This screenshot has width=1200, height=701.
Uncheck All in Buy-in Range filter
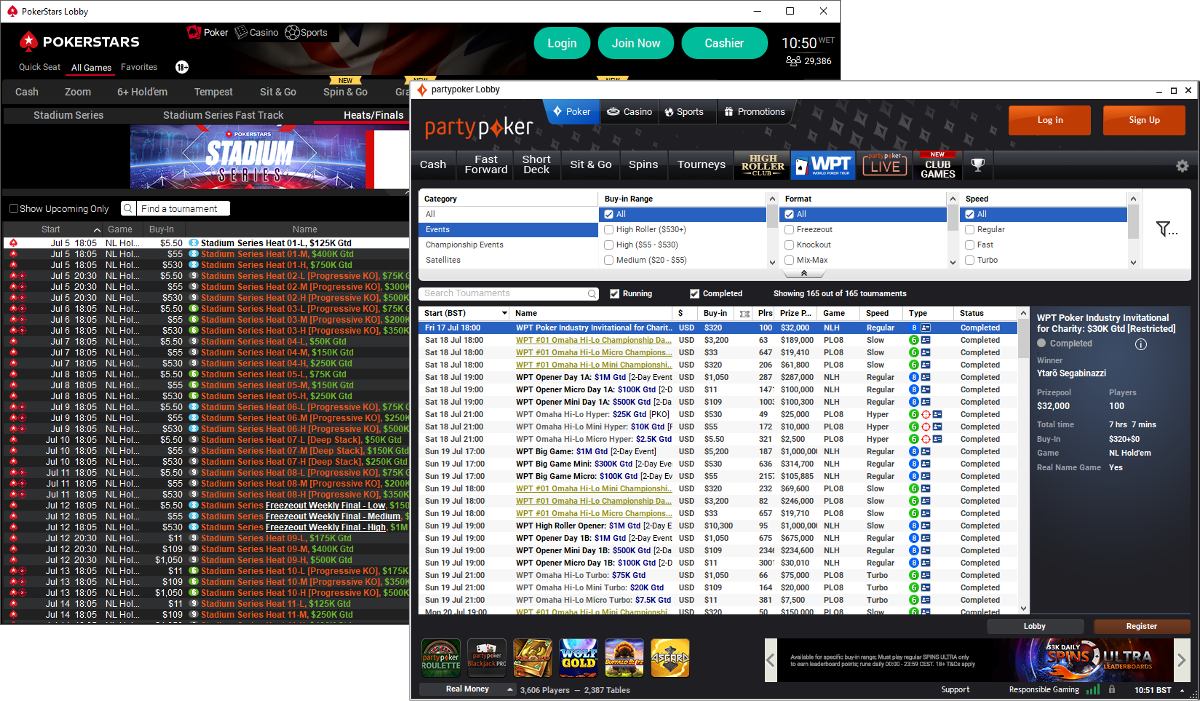point(607,214)
